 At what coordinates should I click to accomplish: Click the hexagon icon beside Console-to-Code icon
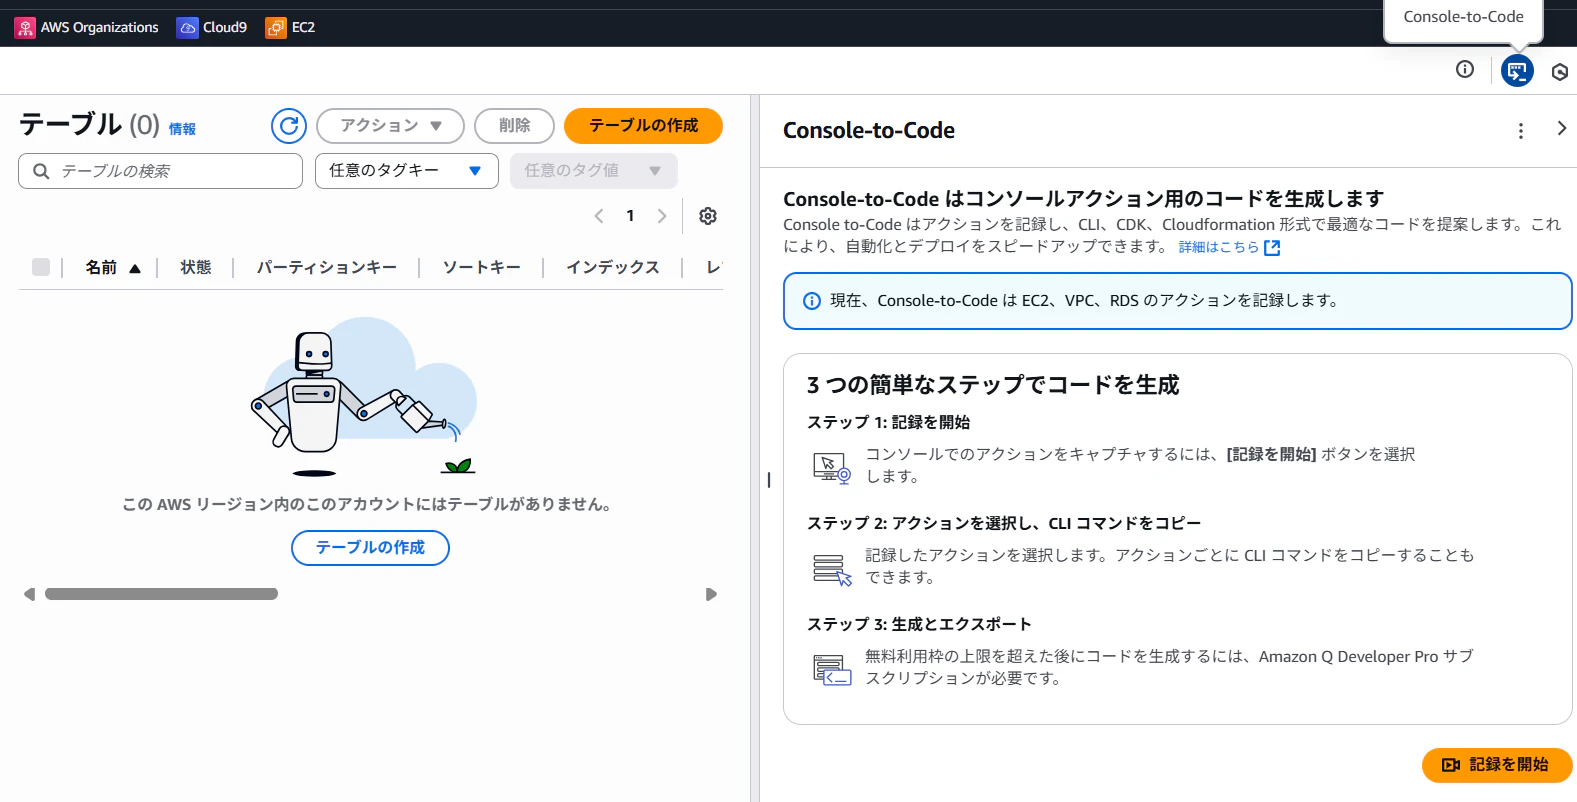coord(1560,72)
